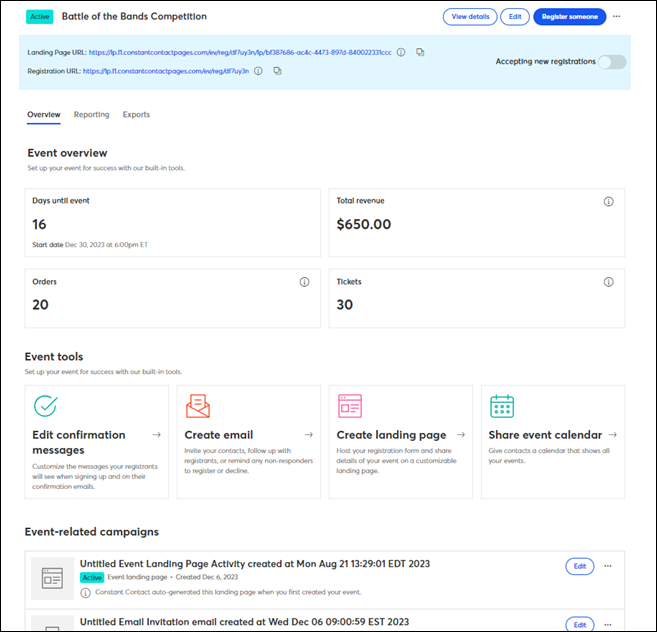Click the Tickets card info icon
The image size is (657, 632).
pyautogui.click(x=608, y=282)
